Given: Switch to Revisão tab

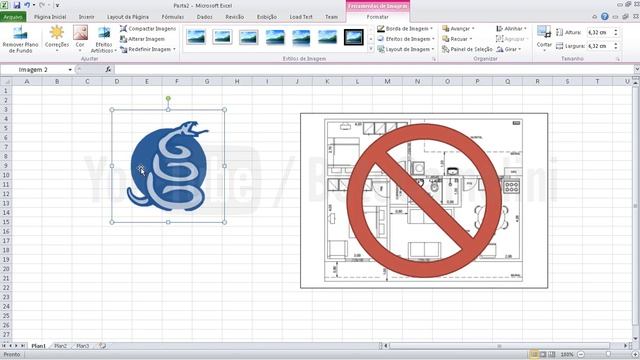Looking at the screenshot, I should click(x=235, y=17).
